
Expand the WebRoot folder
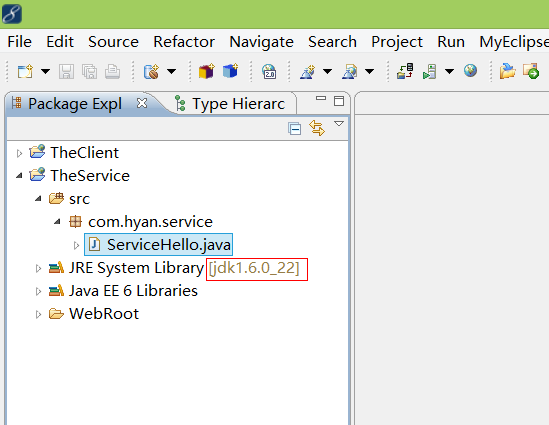(39, 314)
